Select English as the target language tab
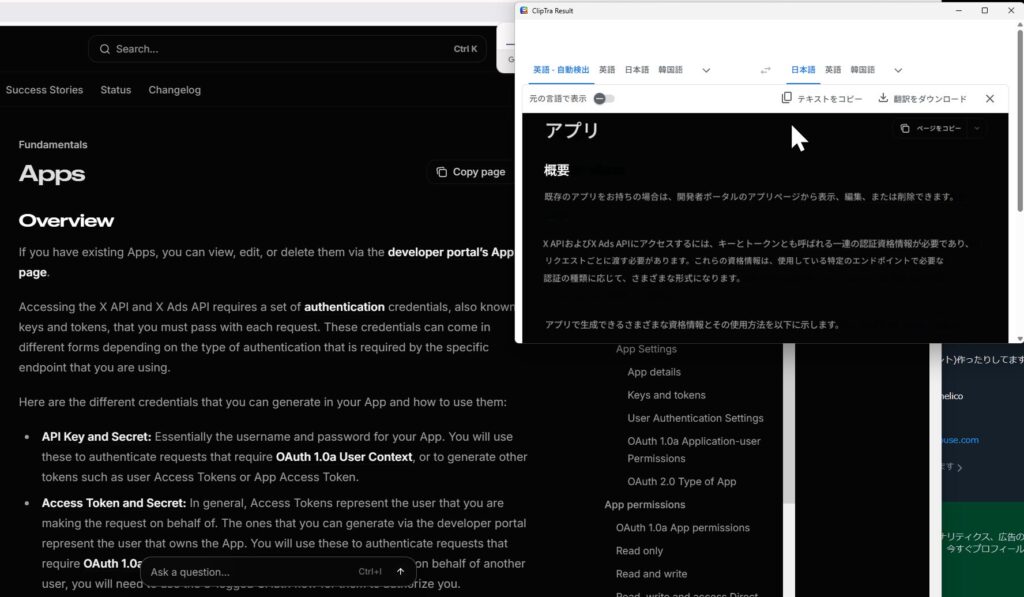 coord(832,70)
